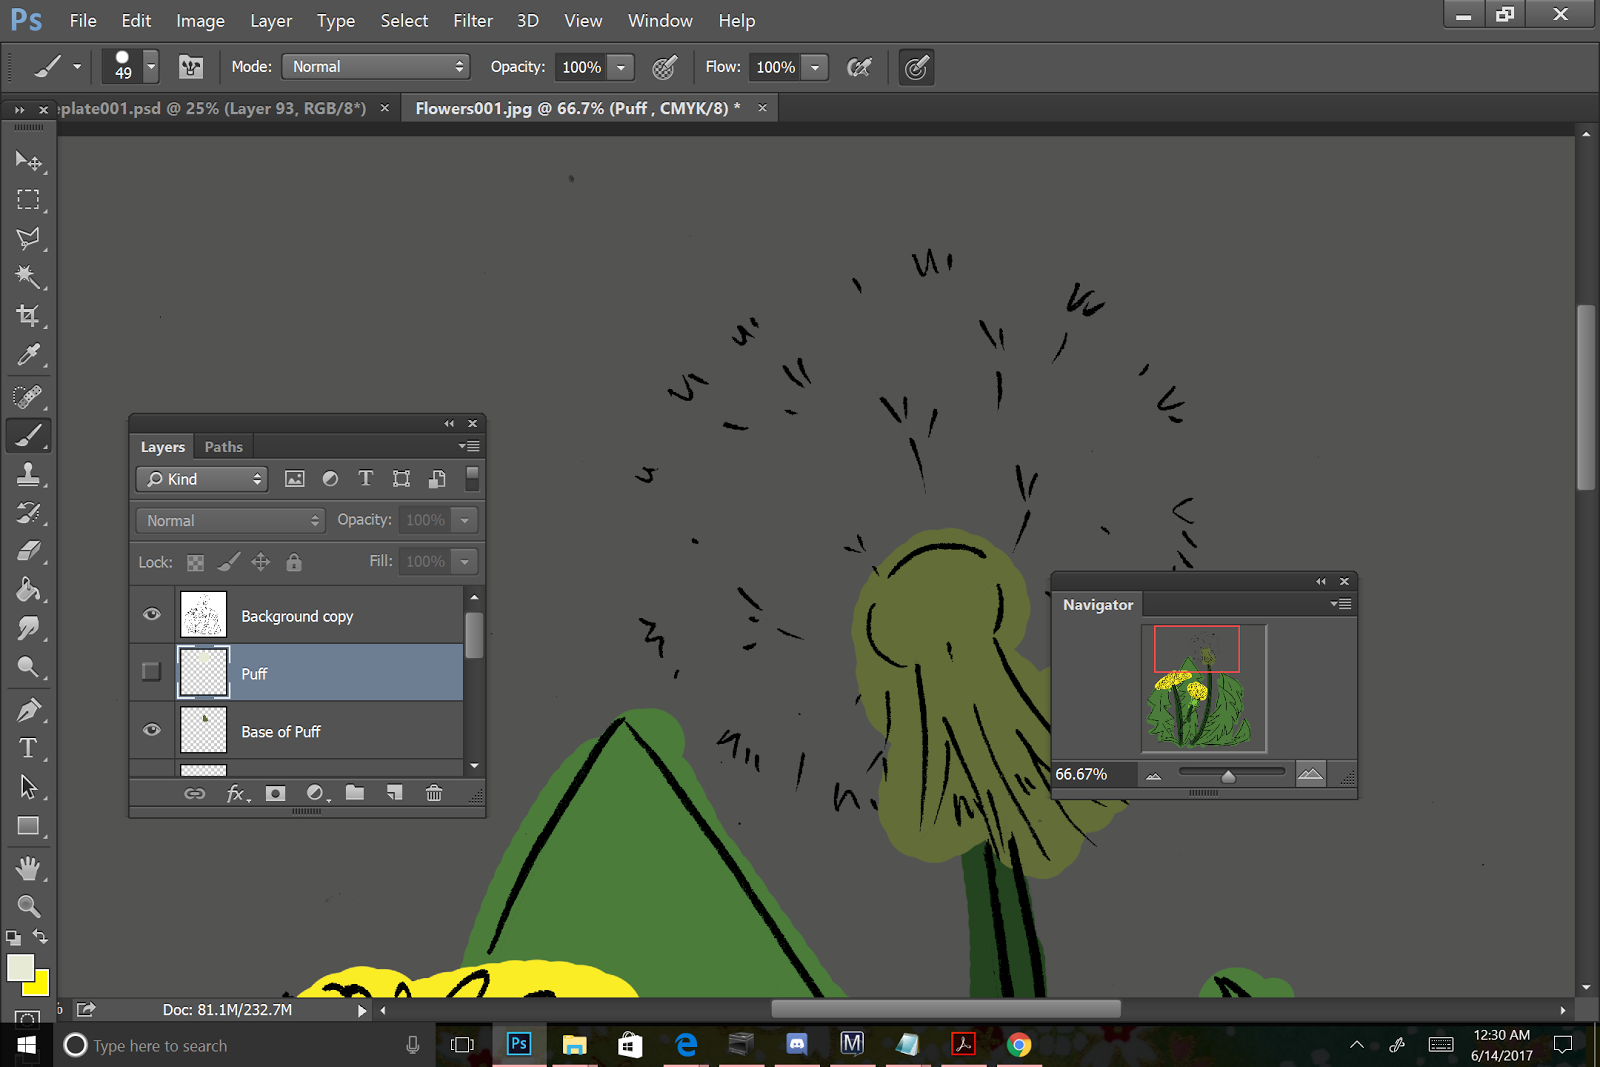Show the Puff layer
The height and width of the screenshot is (1067, 1600).
click(152, 672)
